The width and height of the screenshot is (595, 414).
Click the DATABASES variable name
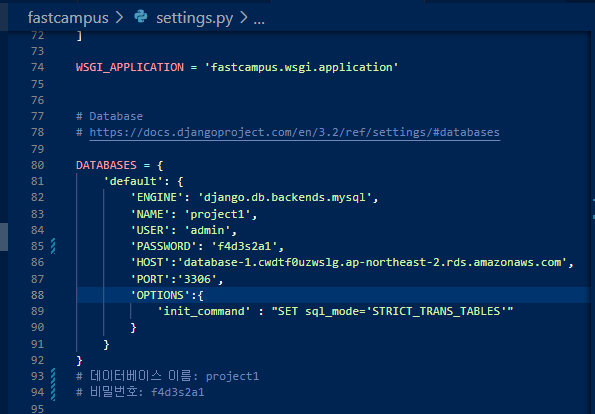coord(106,165)
